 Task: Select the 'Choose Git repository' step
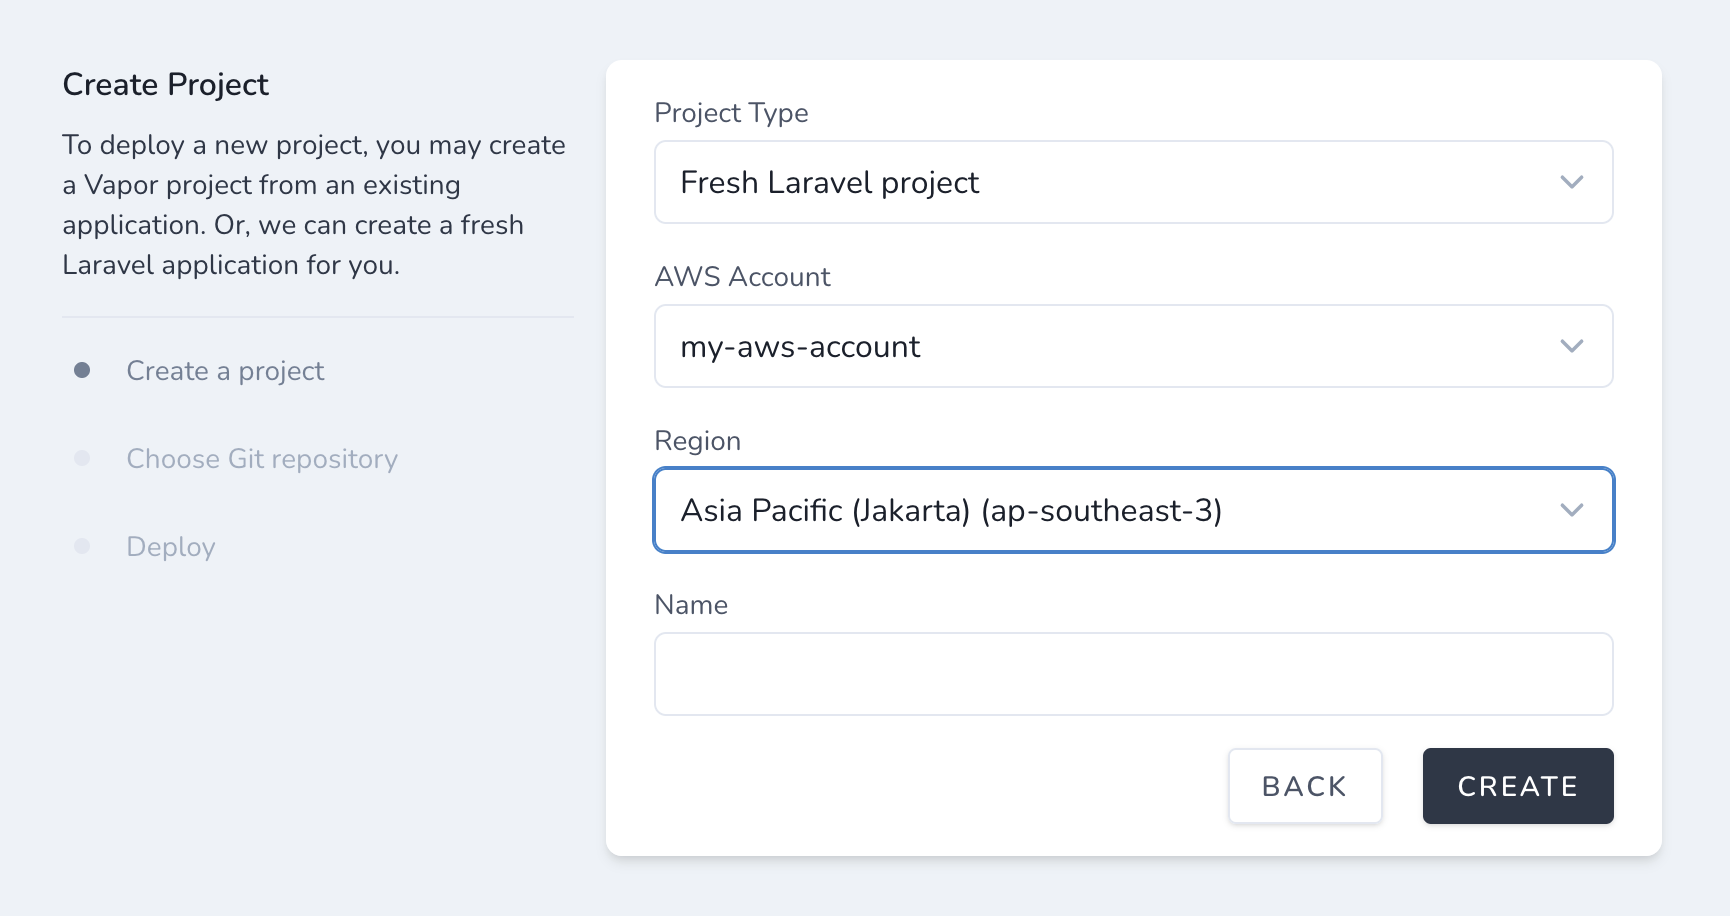pyautogui.click(x=262, y=459)
